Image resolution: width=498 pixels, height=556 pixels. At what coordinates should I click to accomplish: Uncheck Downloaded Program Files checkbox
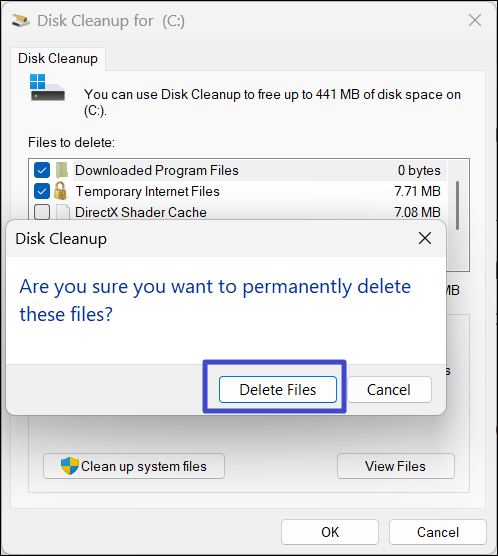tap(42, 171)
